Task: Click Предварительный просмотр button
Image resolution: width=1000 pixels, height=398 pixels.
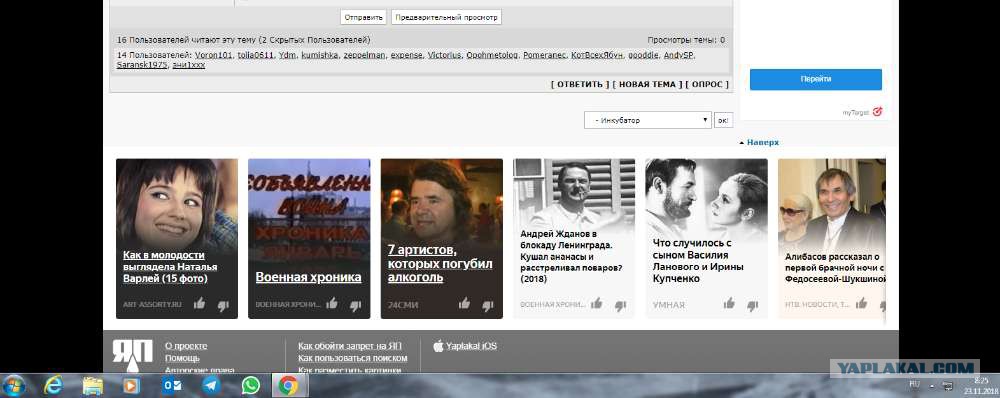Action: click(446, 17)
